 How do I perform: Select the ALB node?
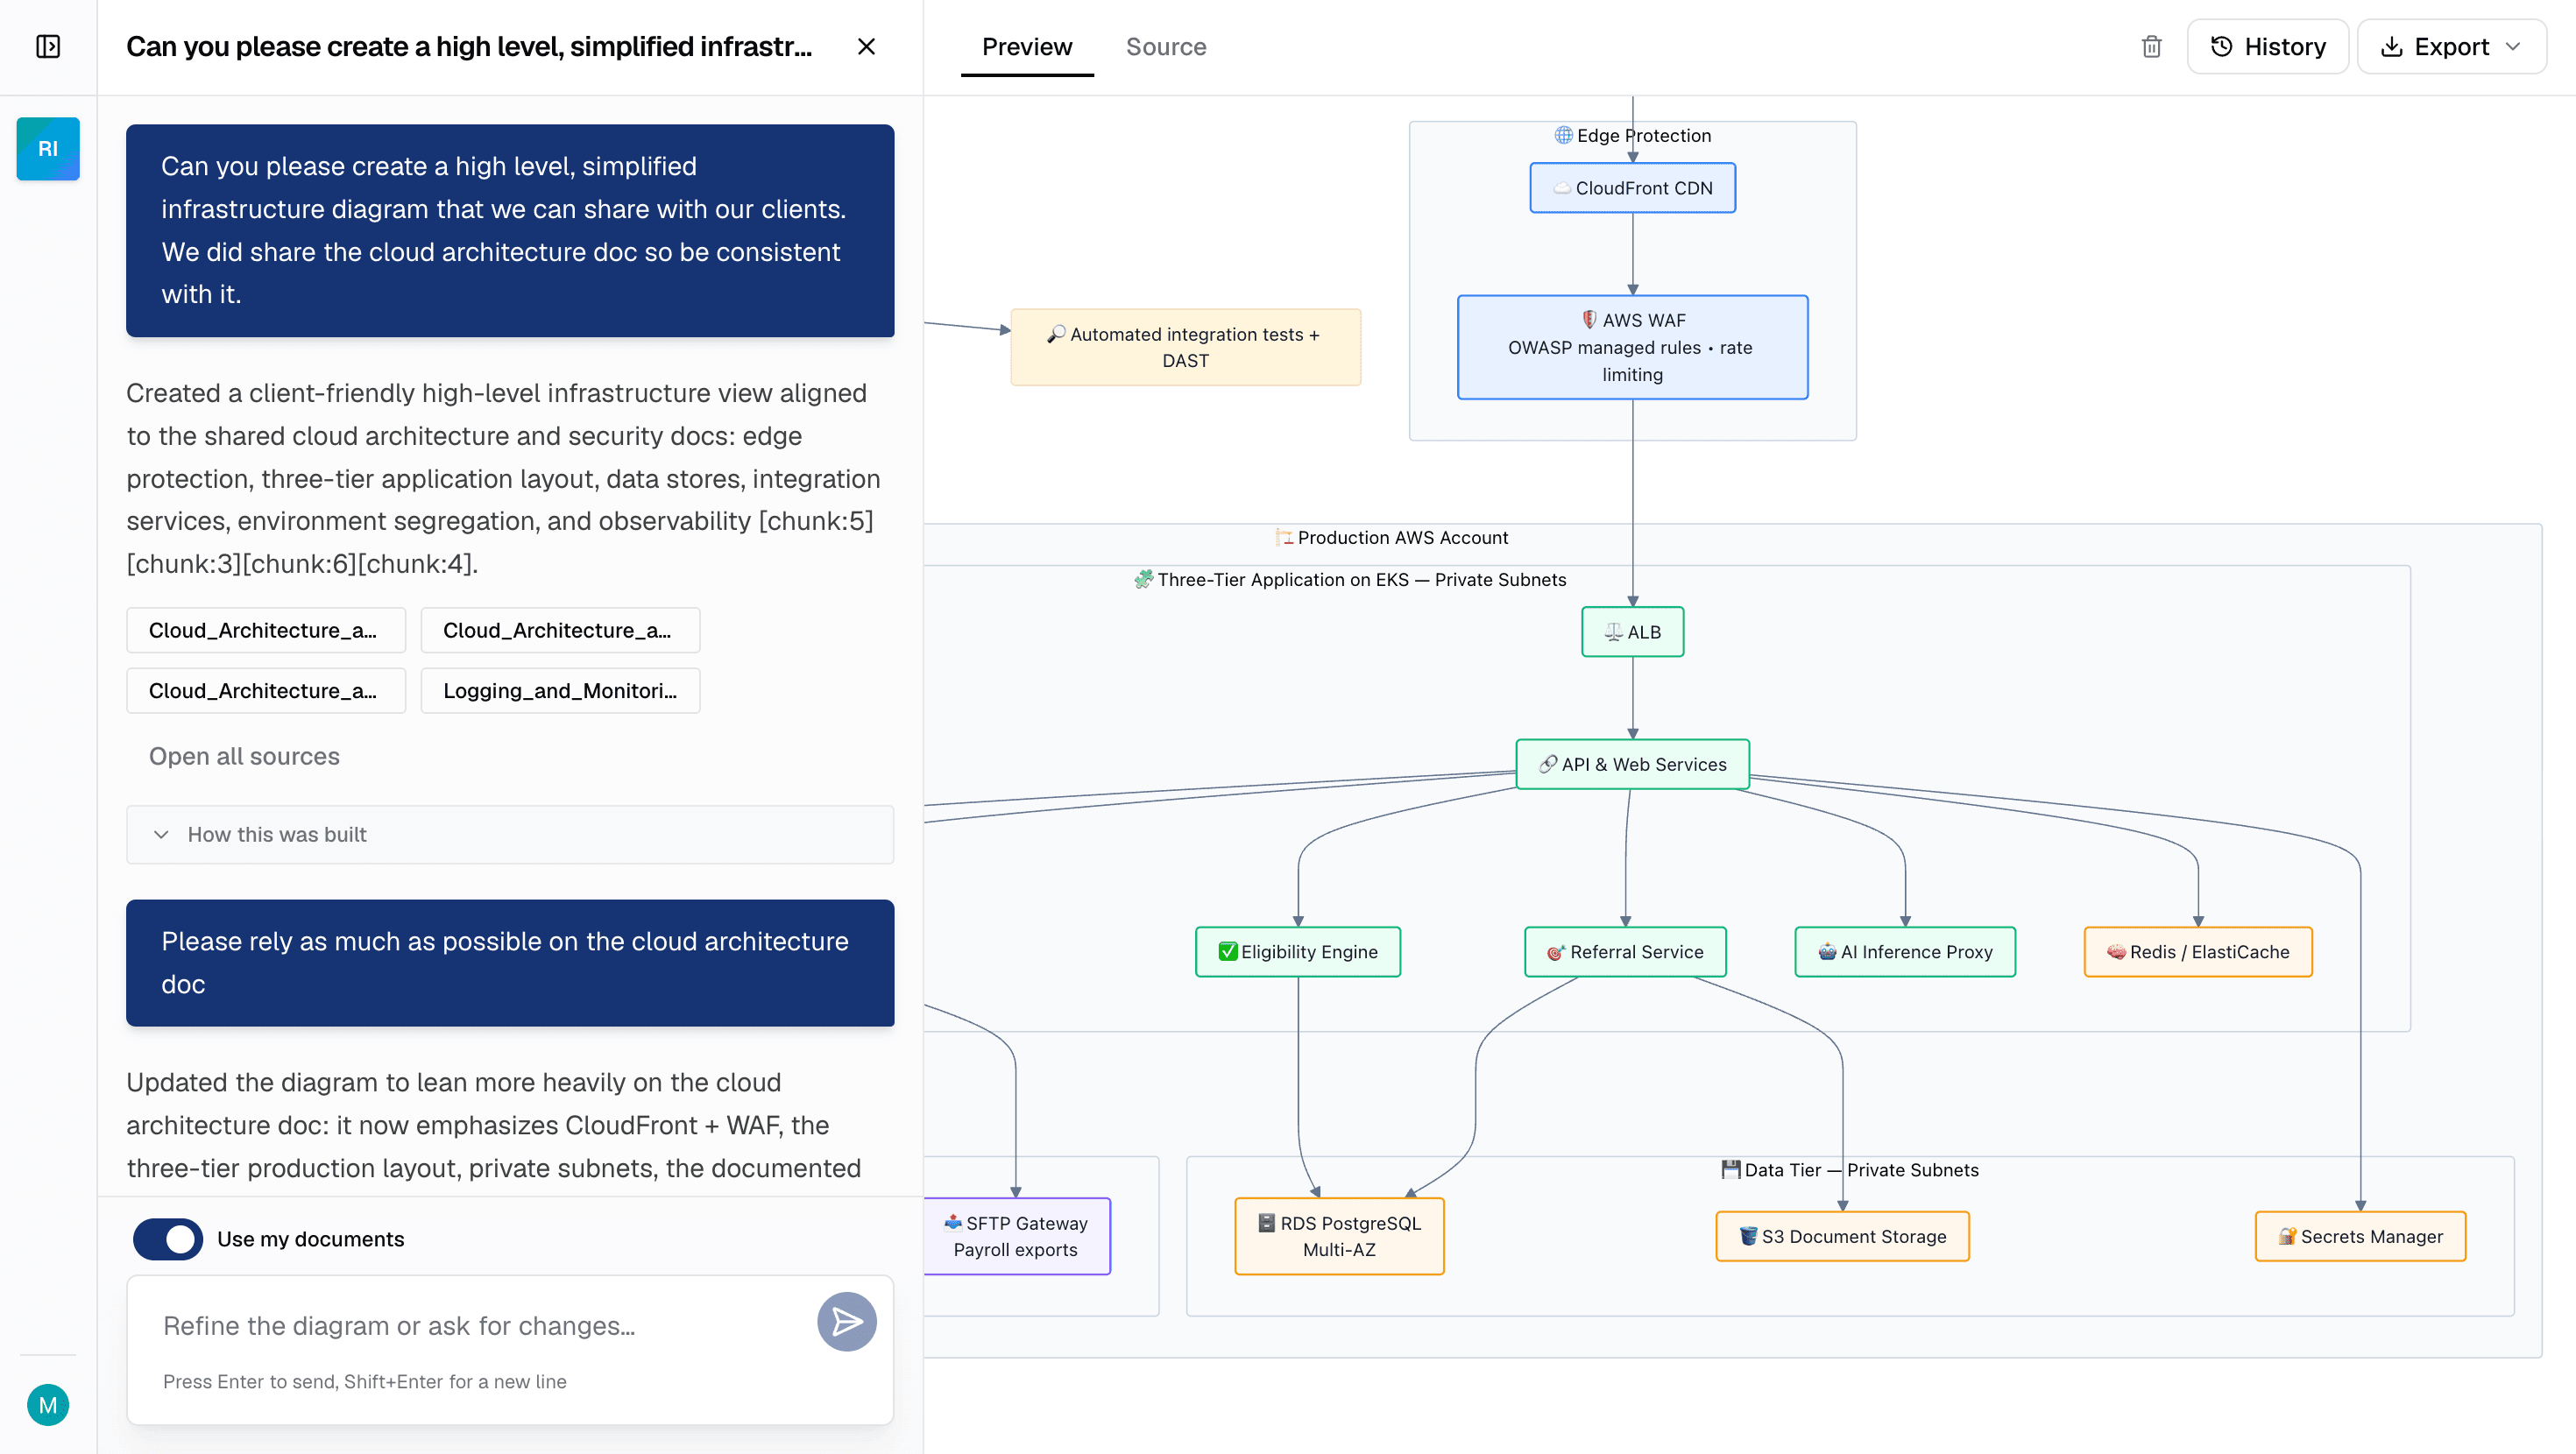[1632, 632]
